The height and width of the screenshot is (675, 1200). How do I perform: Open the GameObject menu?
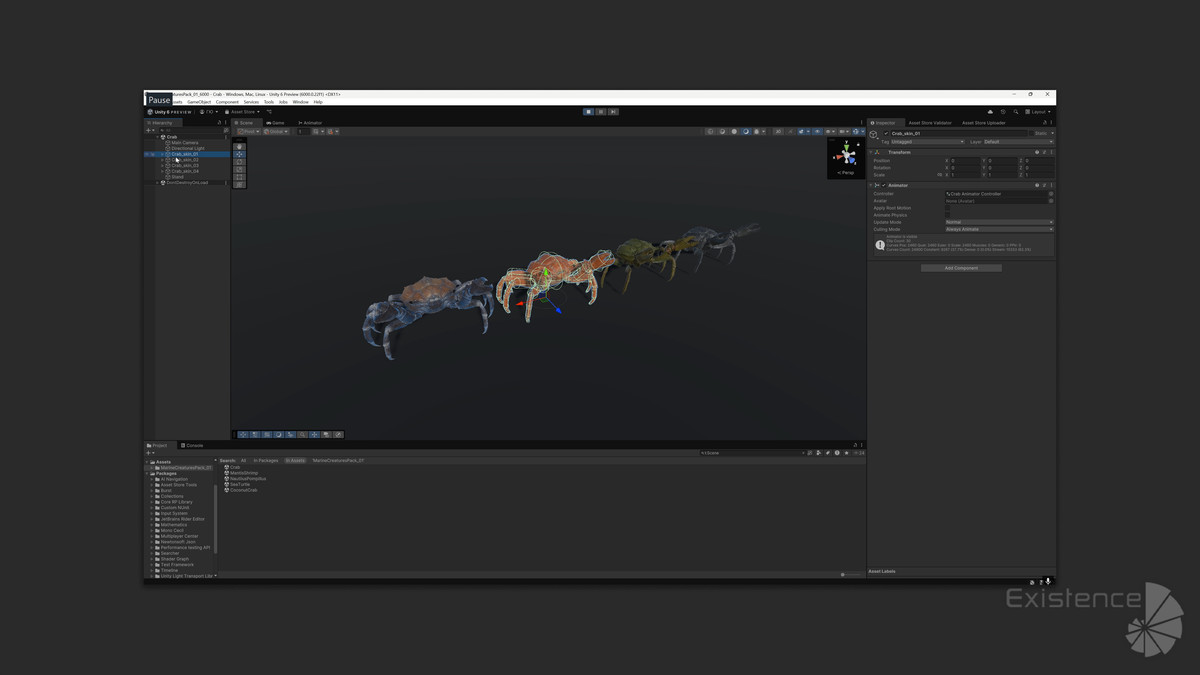199,102
